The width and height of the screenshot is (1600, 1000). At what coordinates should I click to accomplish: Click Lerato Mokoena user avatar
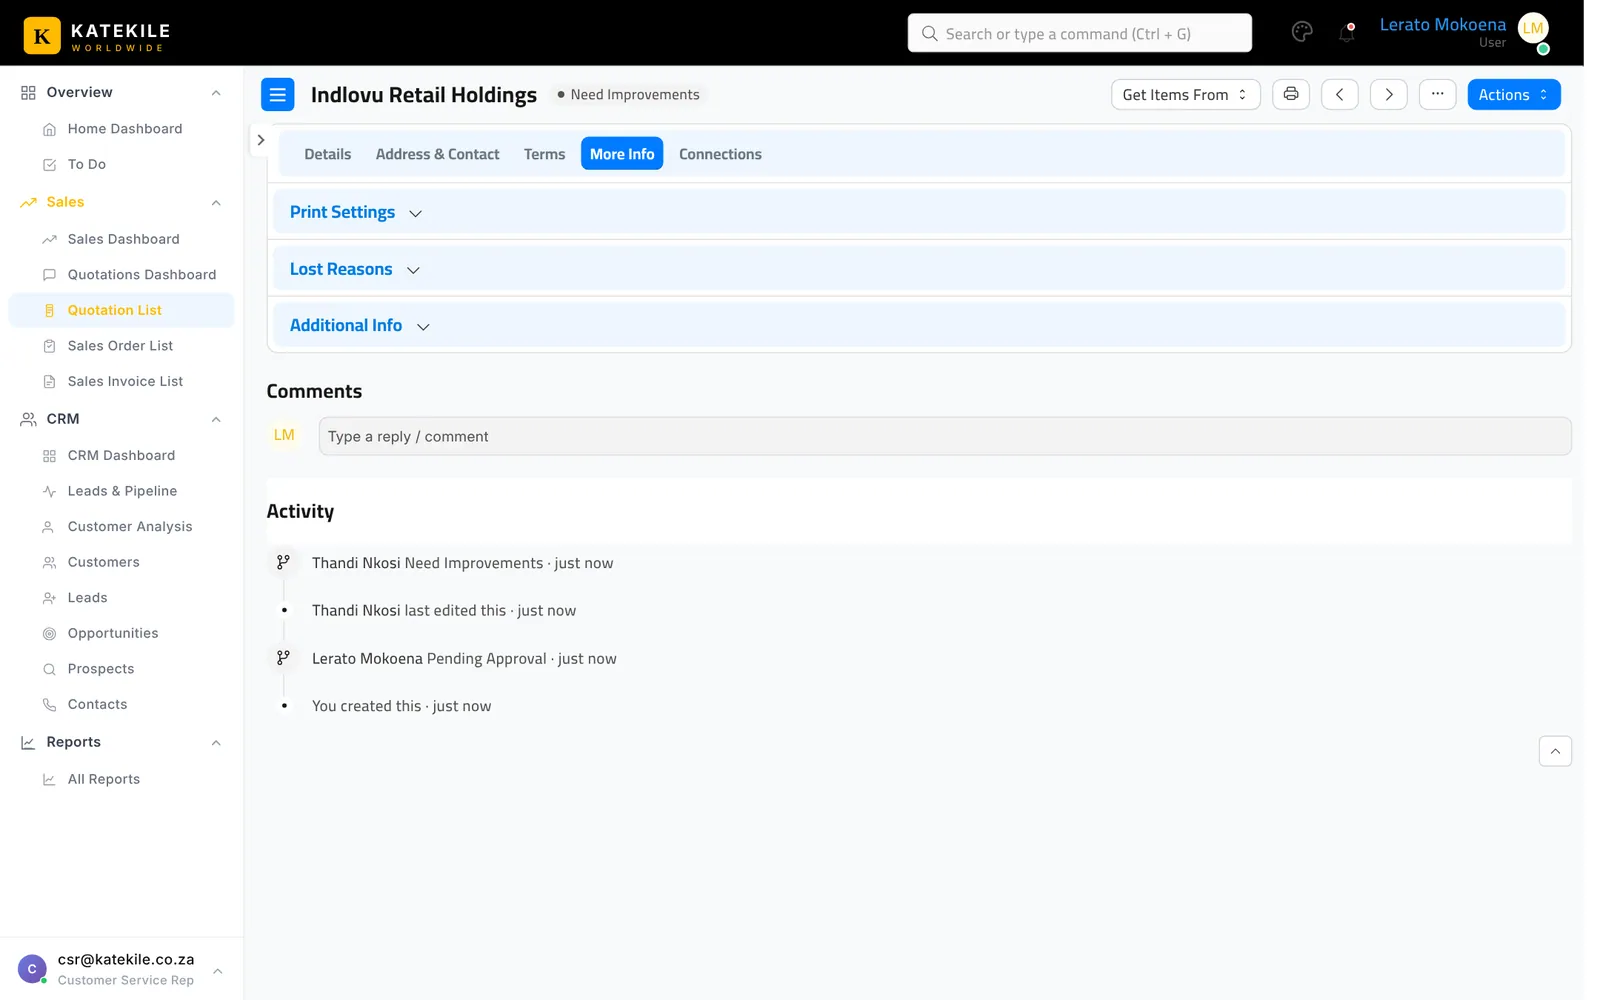[x=1533, y=29]
